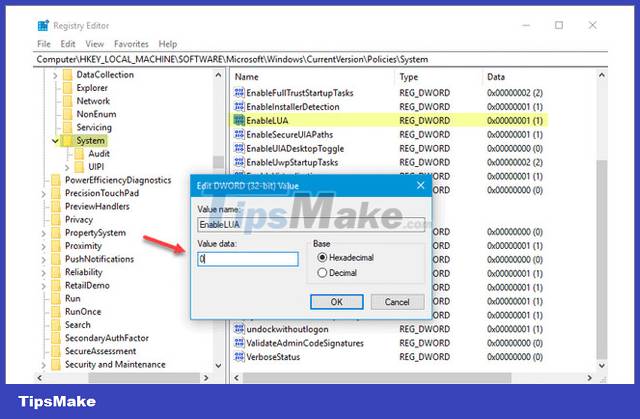The height and width of the screenshot is (419, 640).
Task: Click the NonEnum folder icon
Action: point(68,114)
